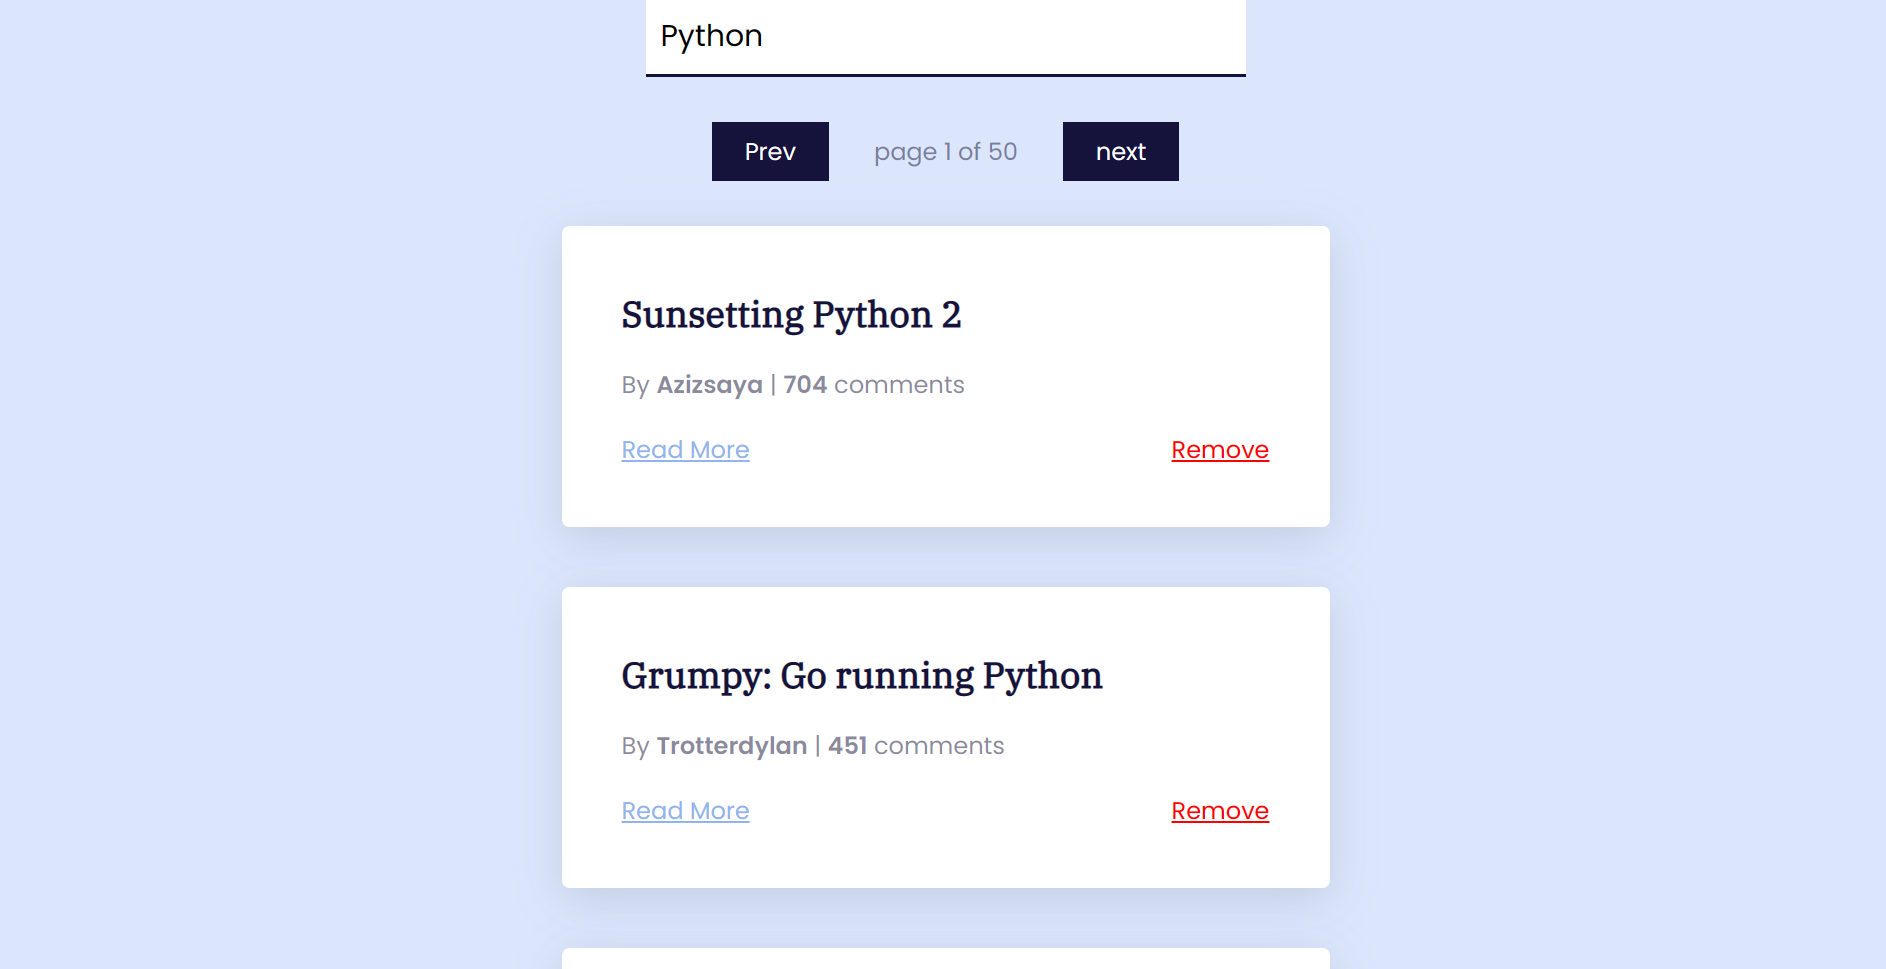Remove the Grumpy: Go running Python article
The image size is (1886, 969).
[x=1219, y=810]
